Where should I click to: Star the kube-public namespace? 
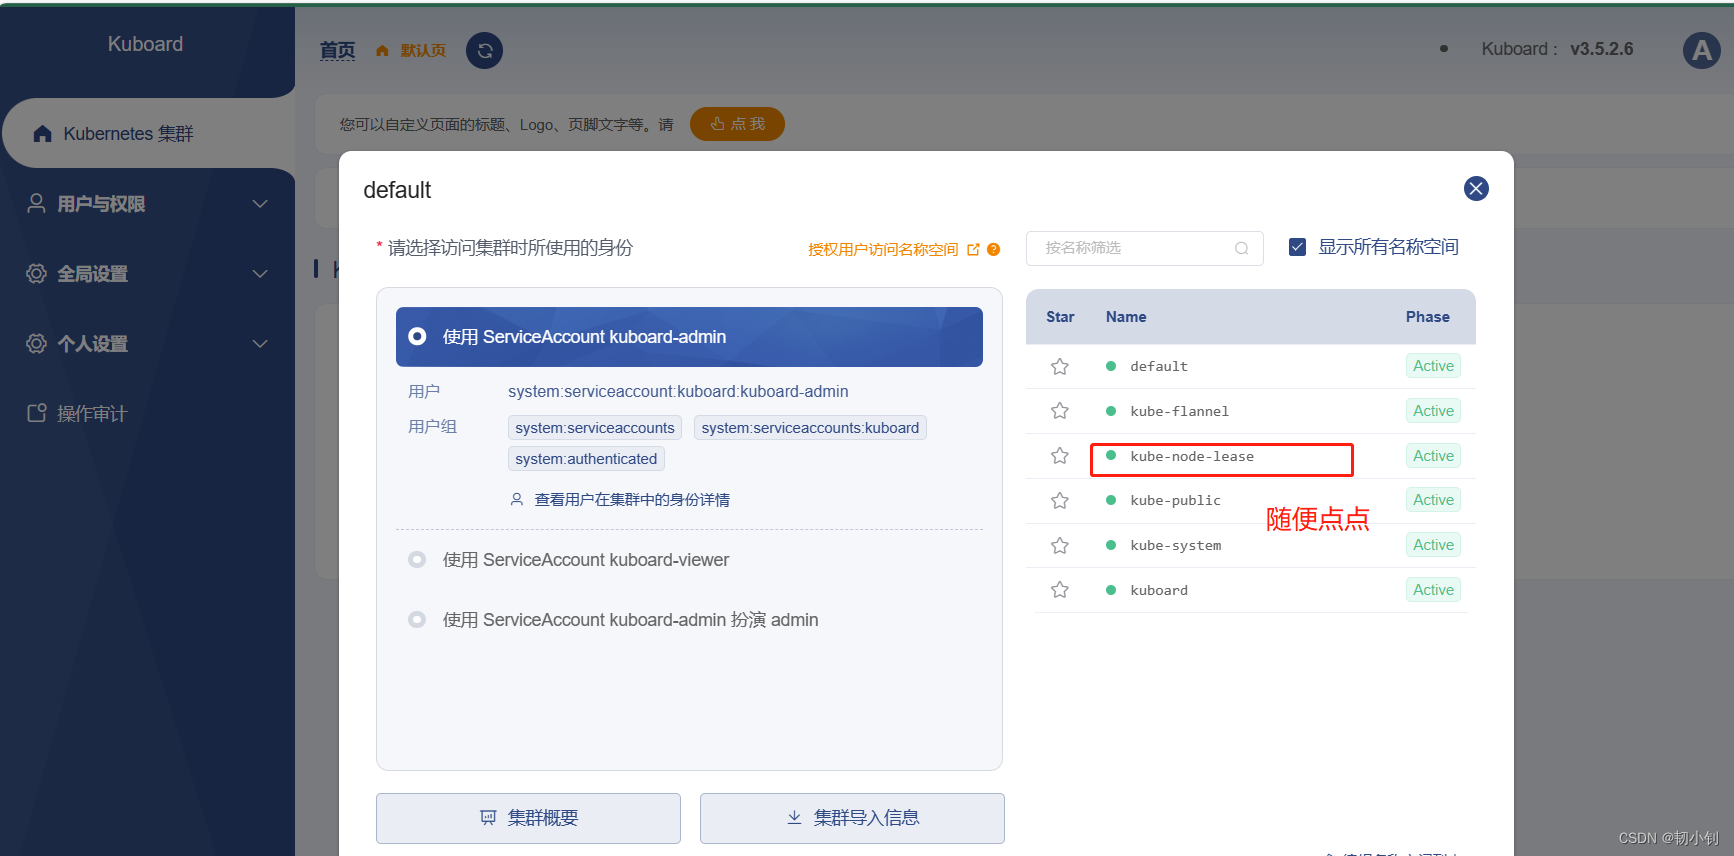(1060, 500)
